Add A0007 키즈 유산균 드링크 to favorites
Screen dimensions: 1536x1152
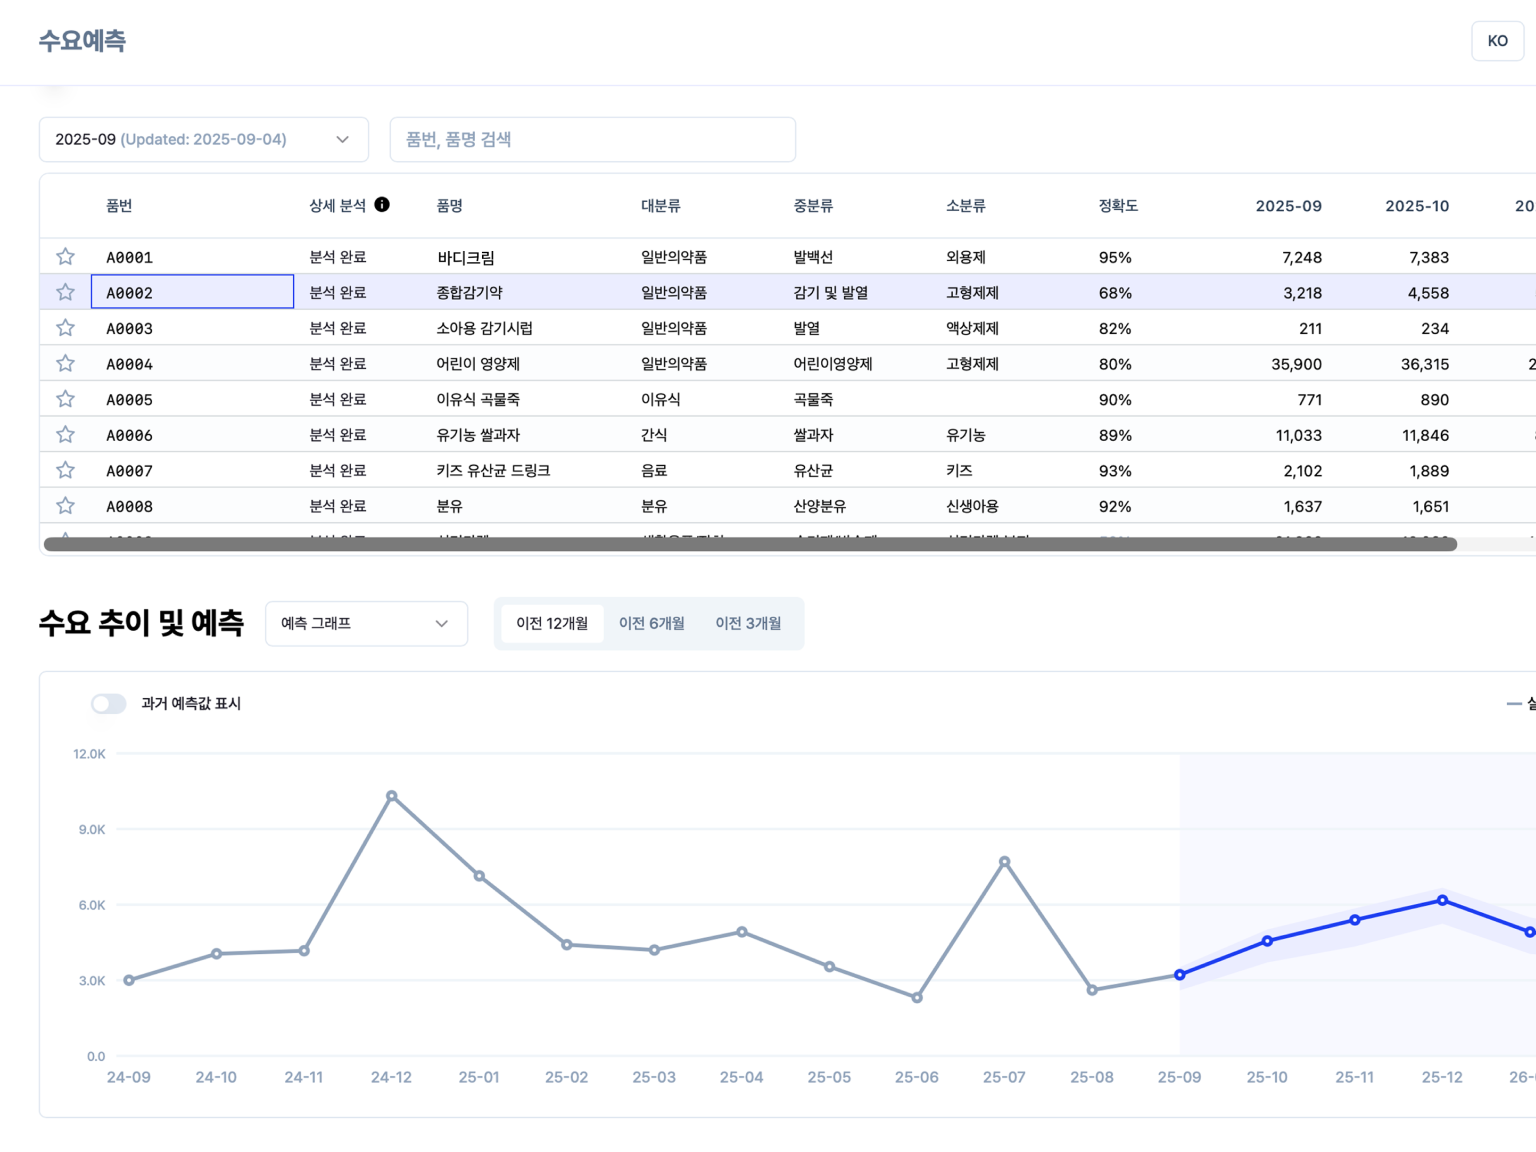click(x=65, y=470)
